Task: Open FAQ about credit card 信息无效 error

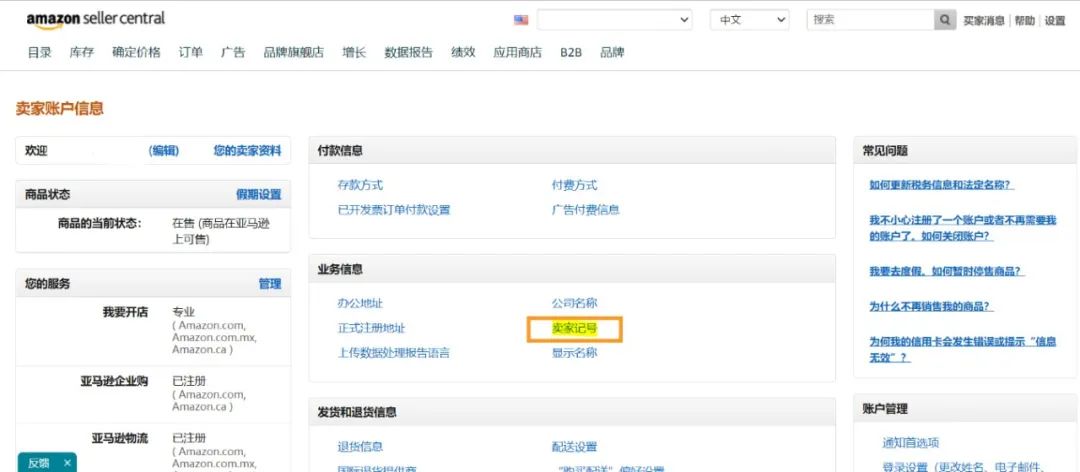Action: coord(962,349)
